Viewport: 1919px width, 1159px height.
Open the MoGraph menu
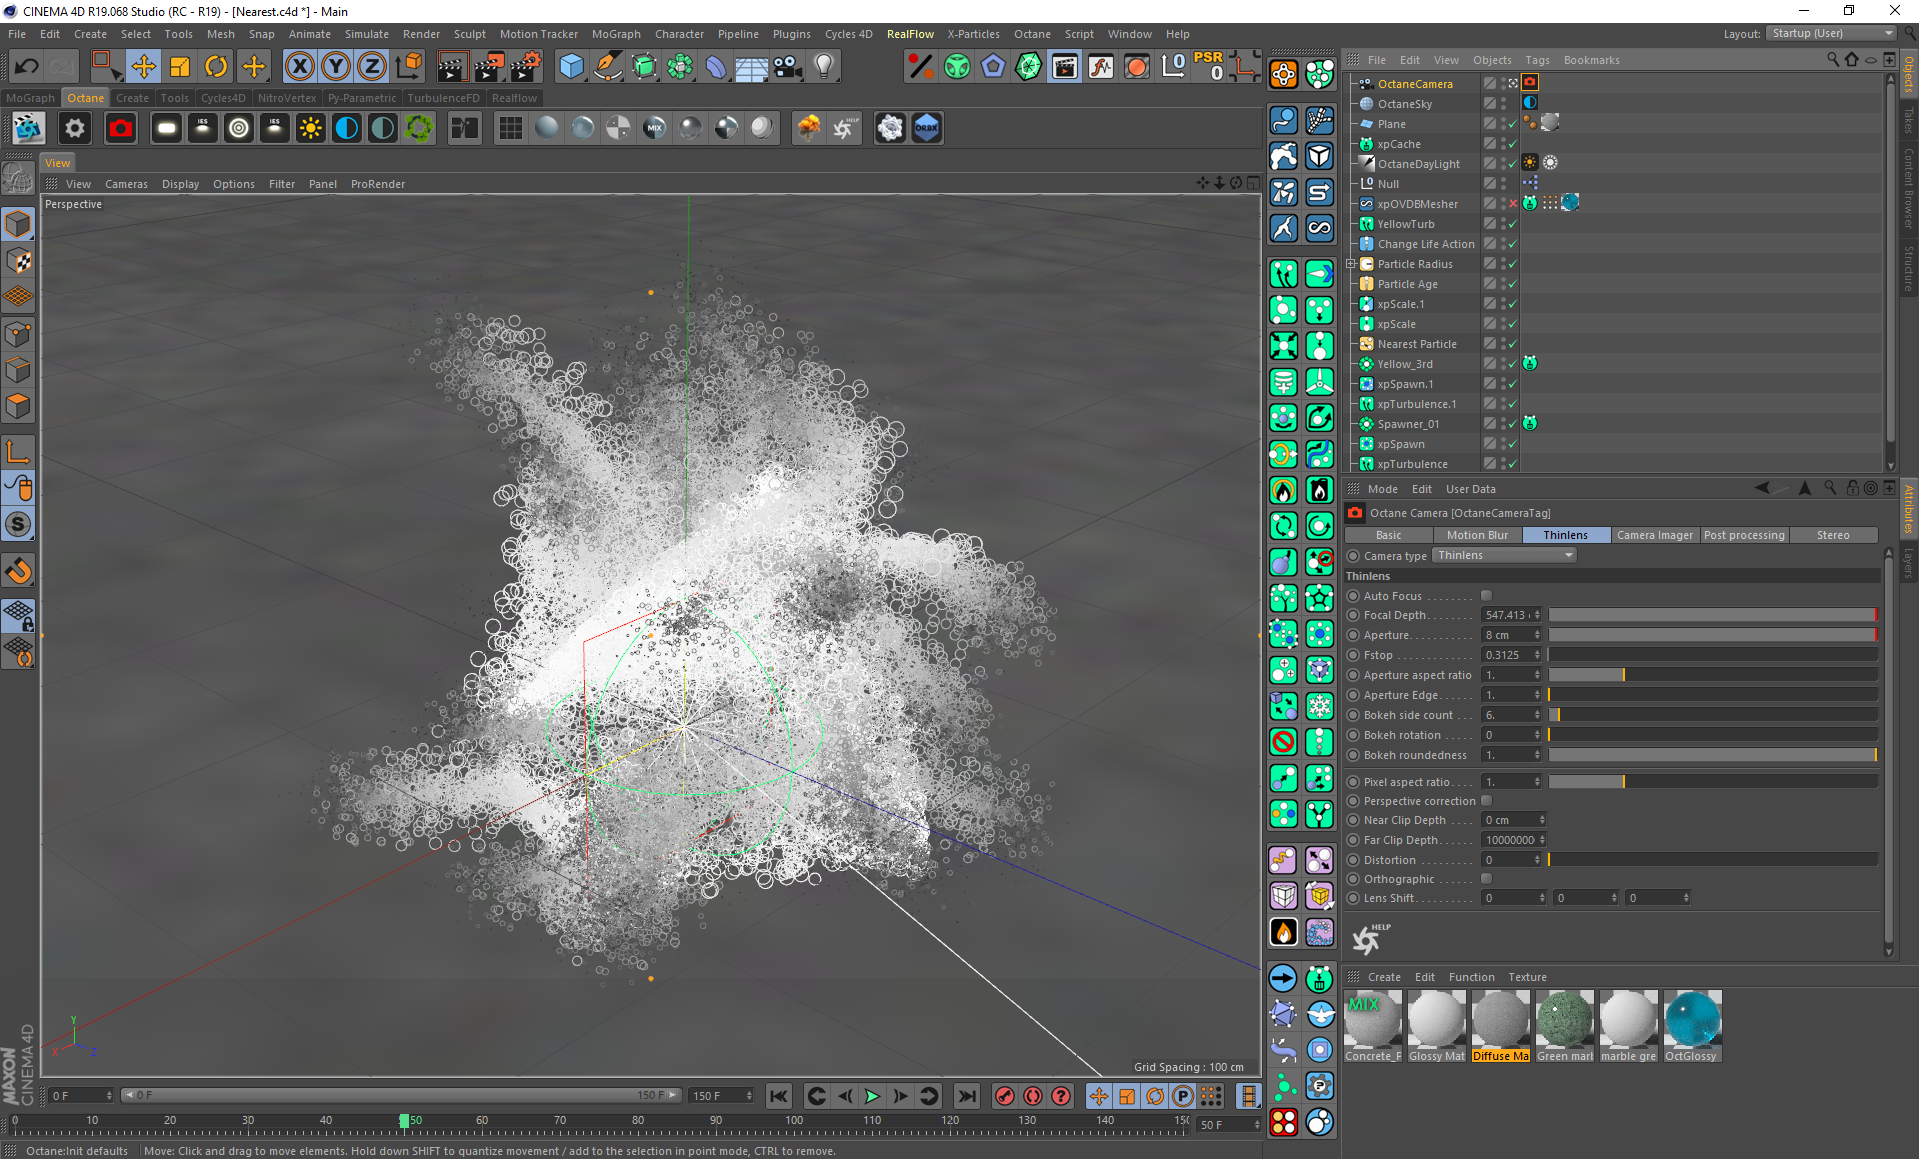pyautogui.click(x=616, y=34)
